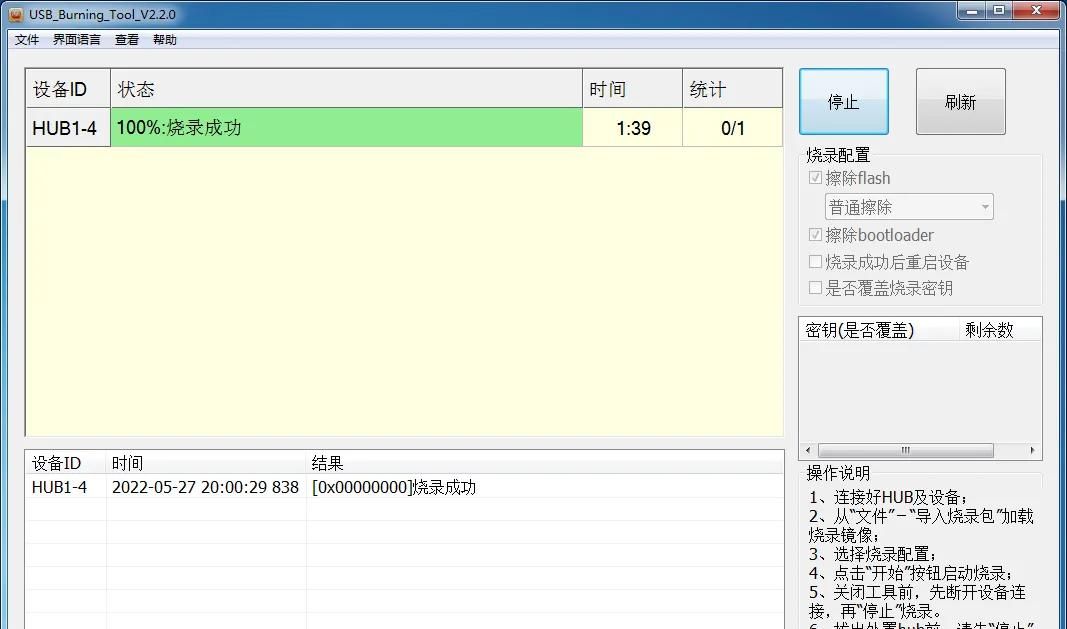1067x629 pixels.
Task: Enable 是否覆盖烧录密钥 checkbox
Action: click(x=815, y=288)
